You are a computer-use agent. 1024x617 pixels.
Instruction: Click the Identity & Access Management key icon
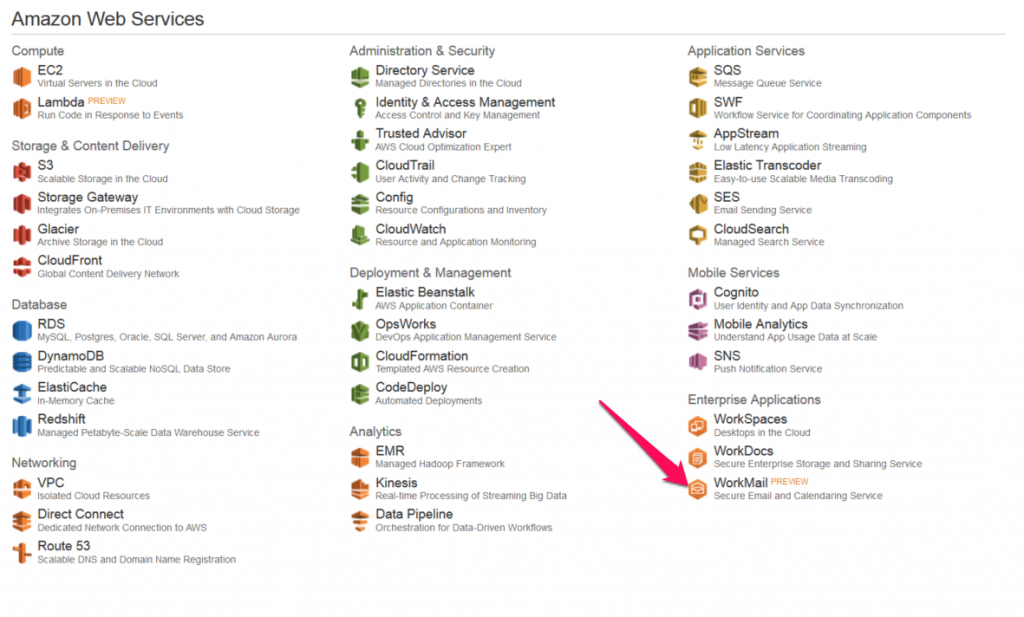[x=360, y=108]
